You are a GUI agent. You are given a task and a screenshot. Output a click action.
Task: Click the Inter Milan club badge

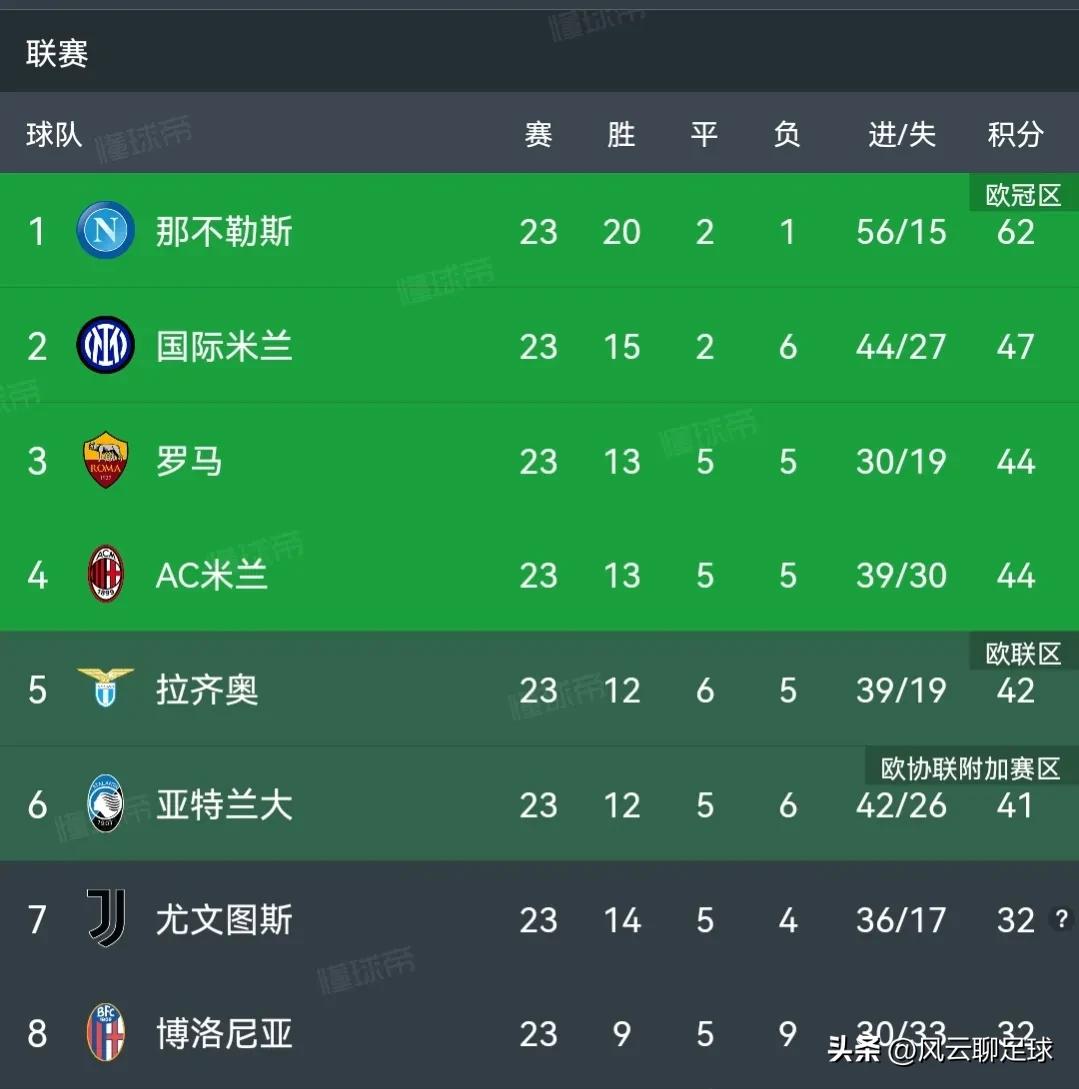[105, 346]
